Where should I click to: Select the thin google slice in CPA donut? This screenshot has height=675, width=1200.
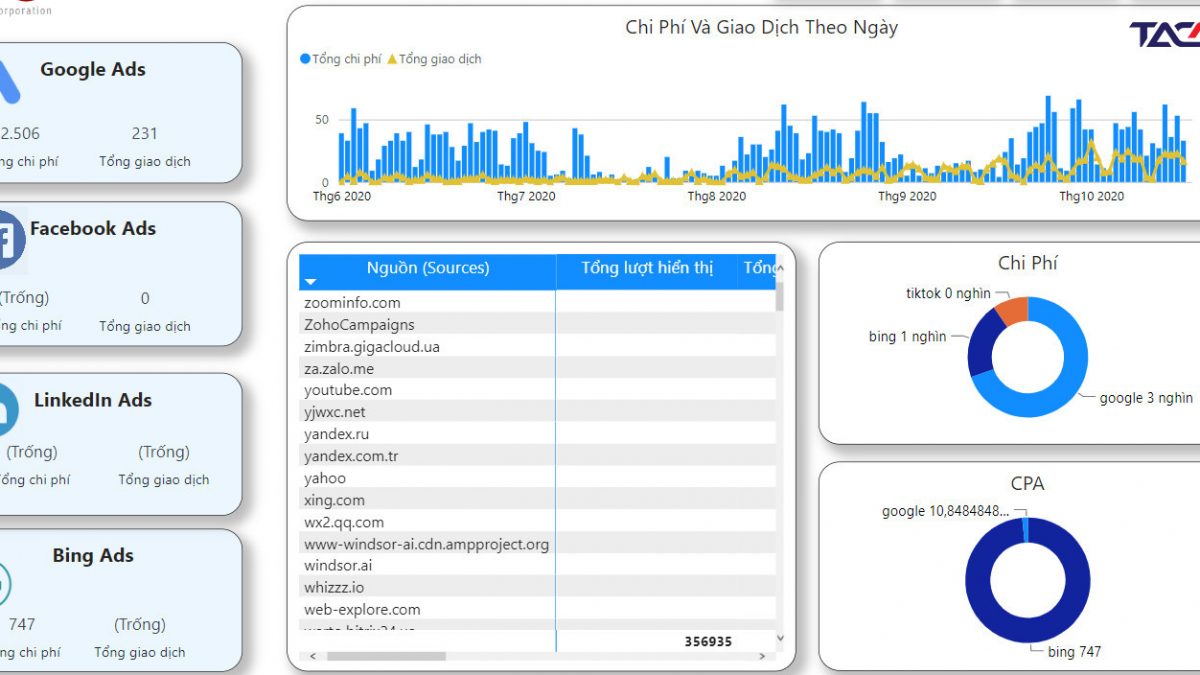pos(1025,530)
